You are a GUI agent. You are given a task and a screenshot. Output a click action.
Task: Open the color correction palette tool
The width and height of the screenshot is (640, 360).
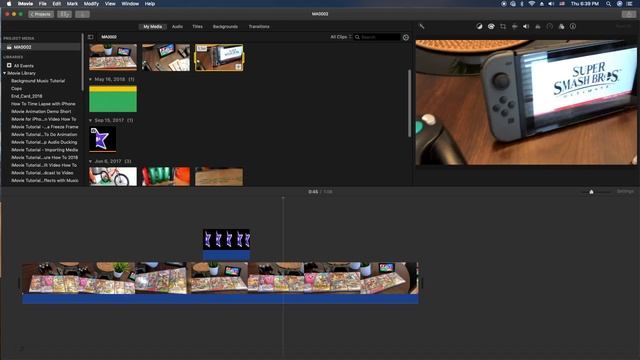coord(491,26)
